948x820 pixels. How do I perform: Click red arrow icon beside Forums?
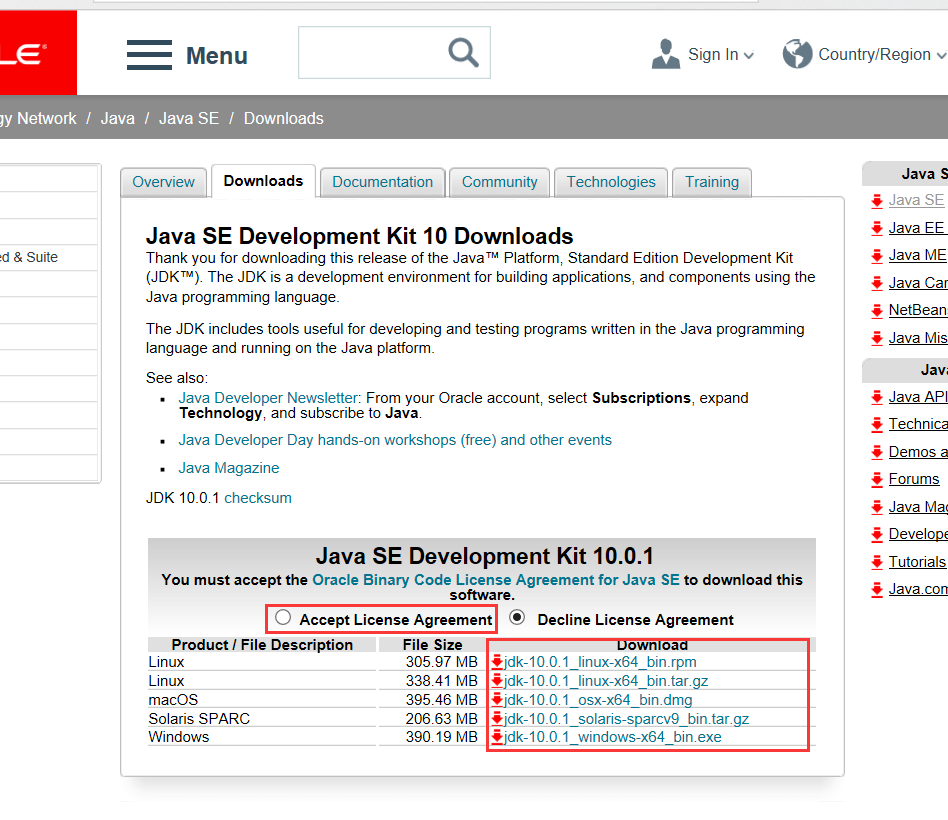[x=877, y=480]
